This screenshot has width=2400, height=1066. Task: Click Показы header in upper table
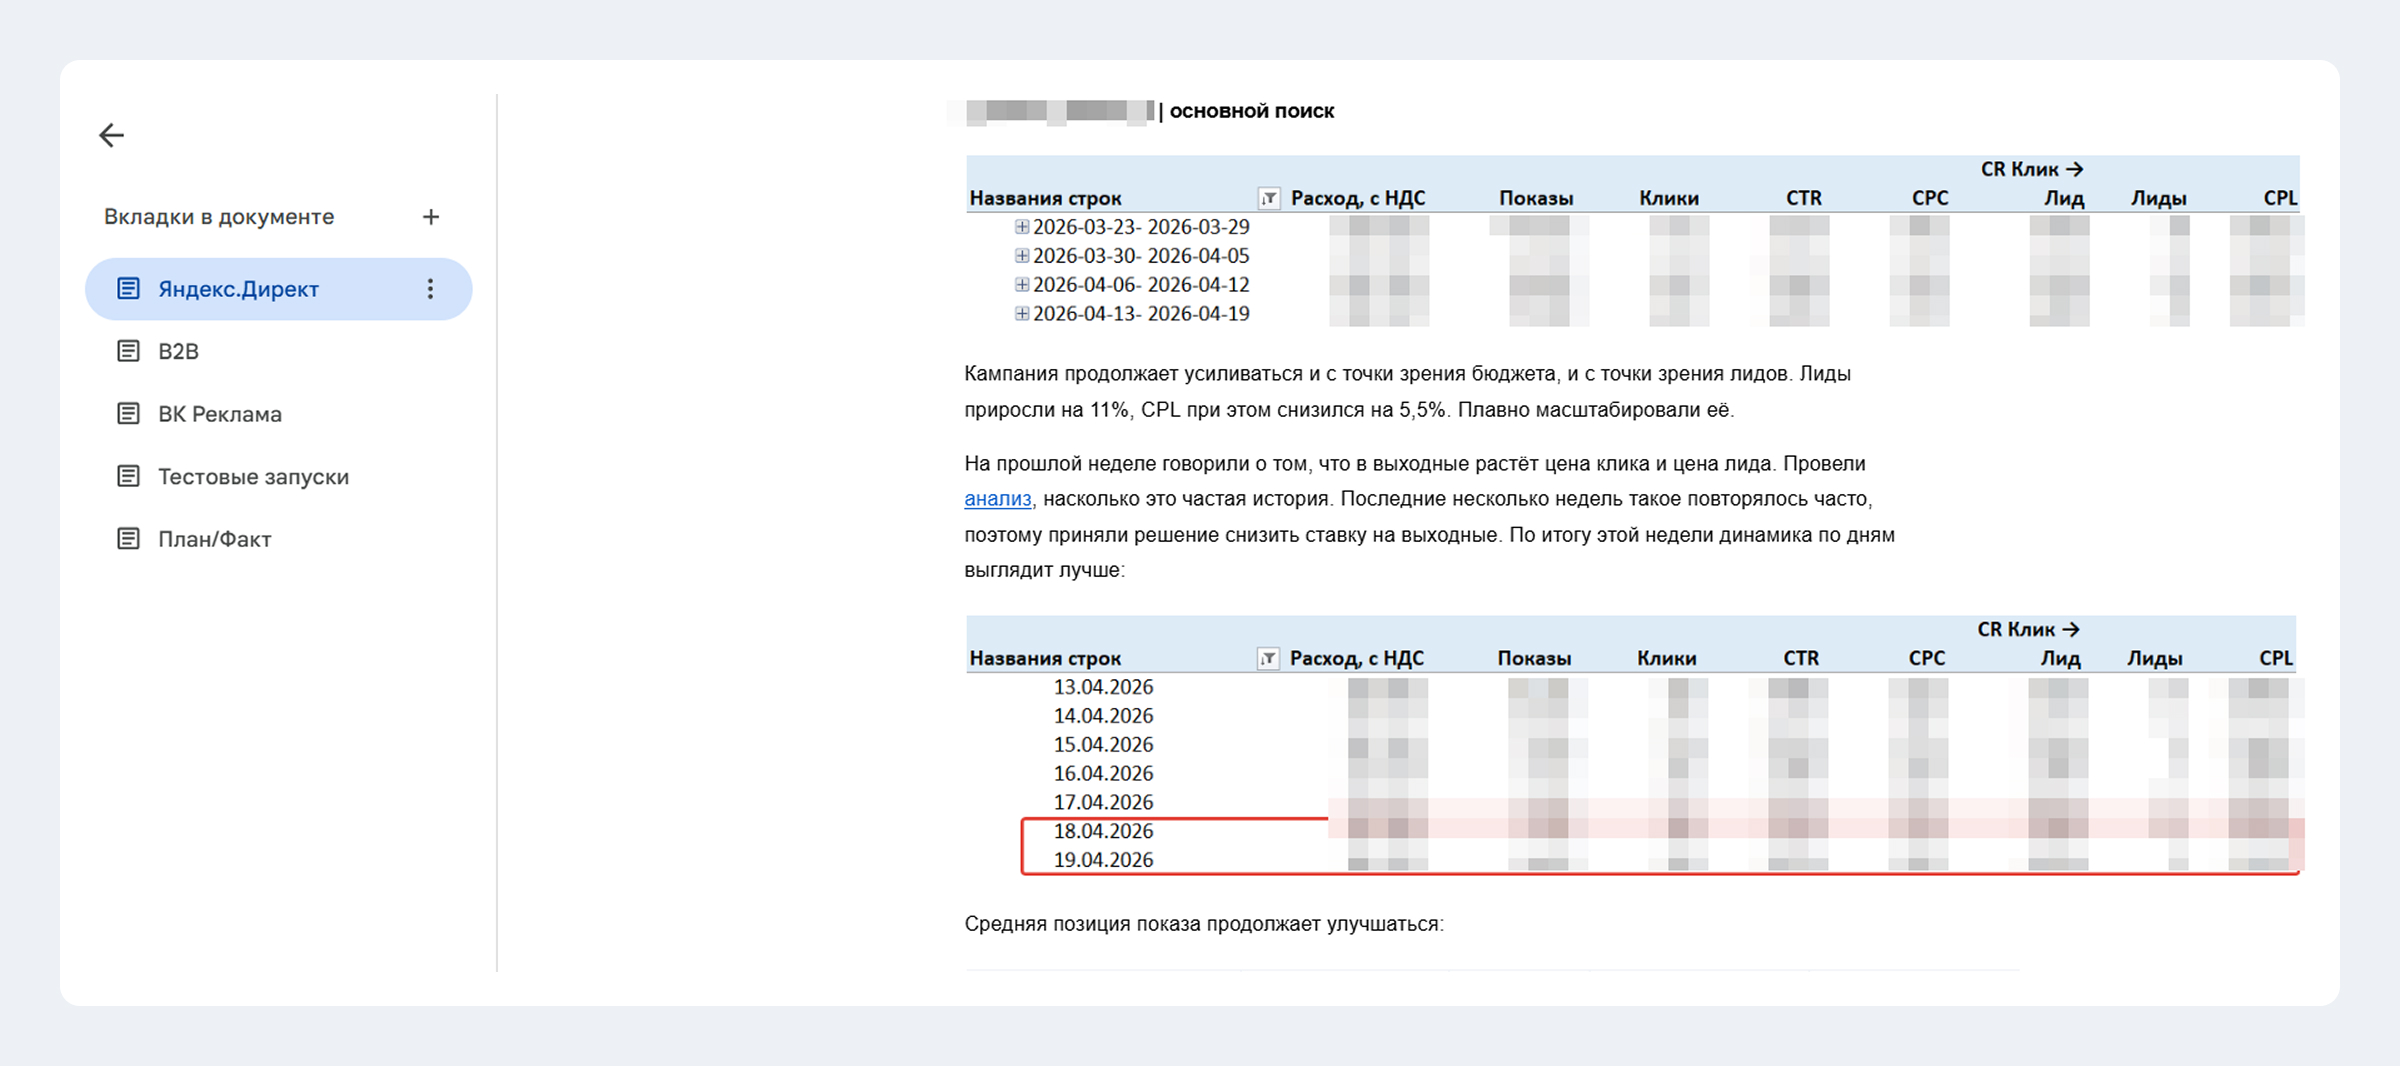click(1536, 198)
